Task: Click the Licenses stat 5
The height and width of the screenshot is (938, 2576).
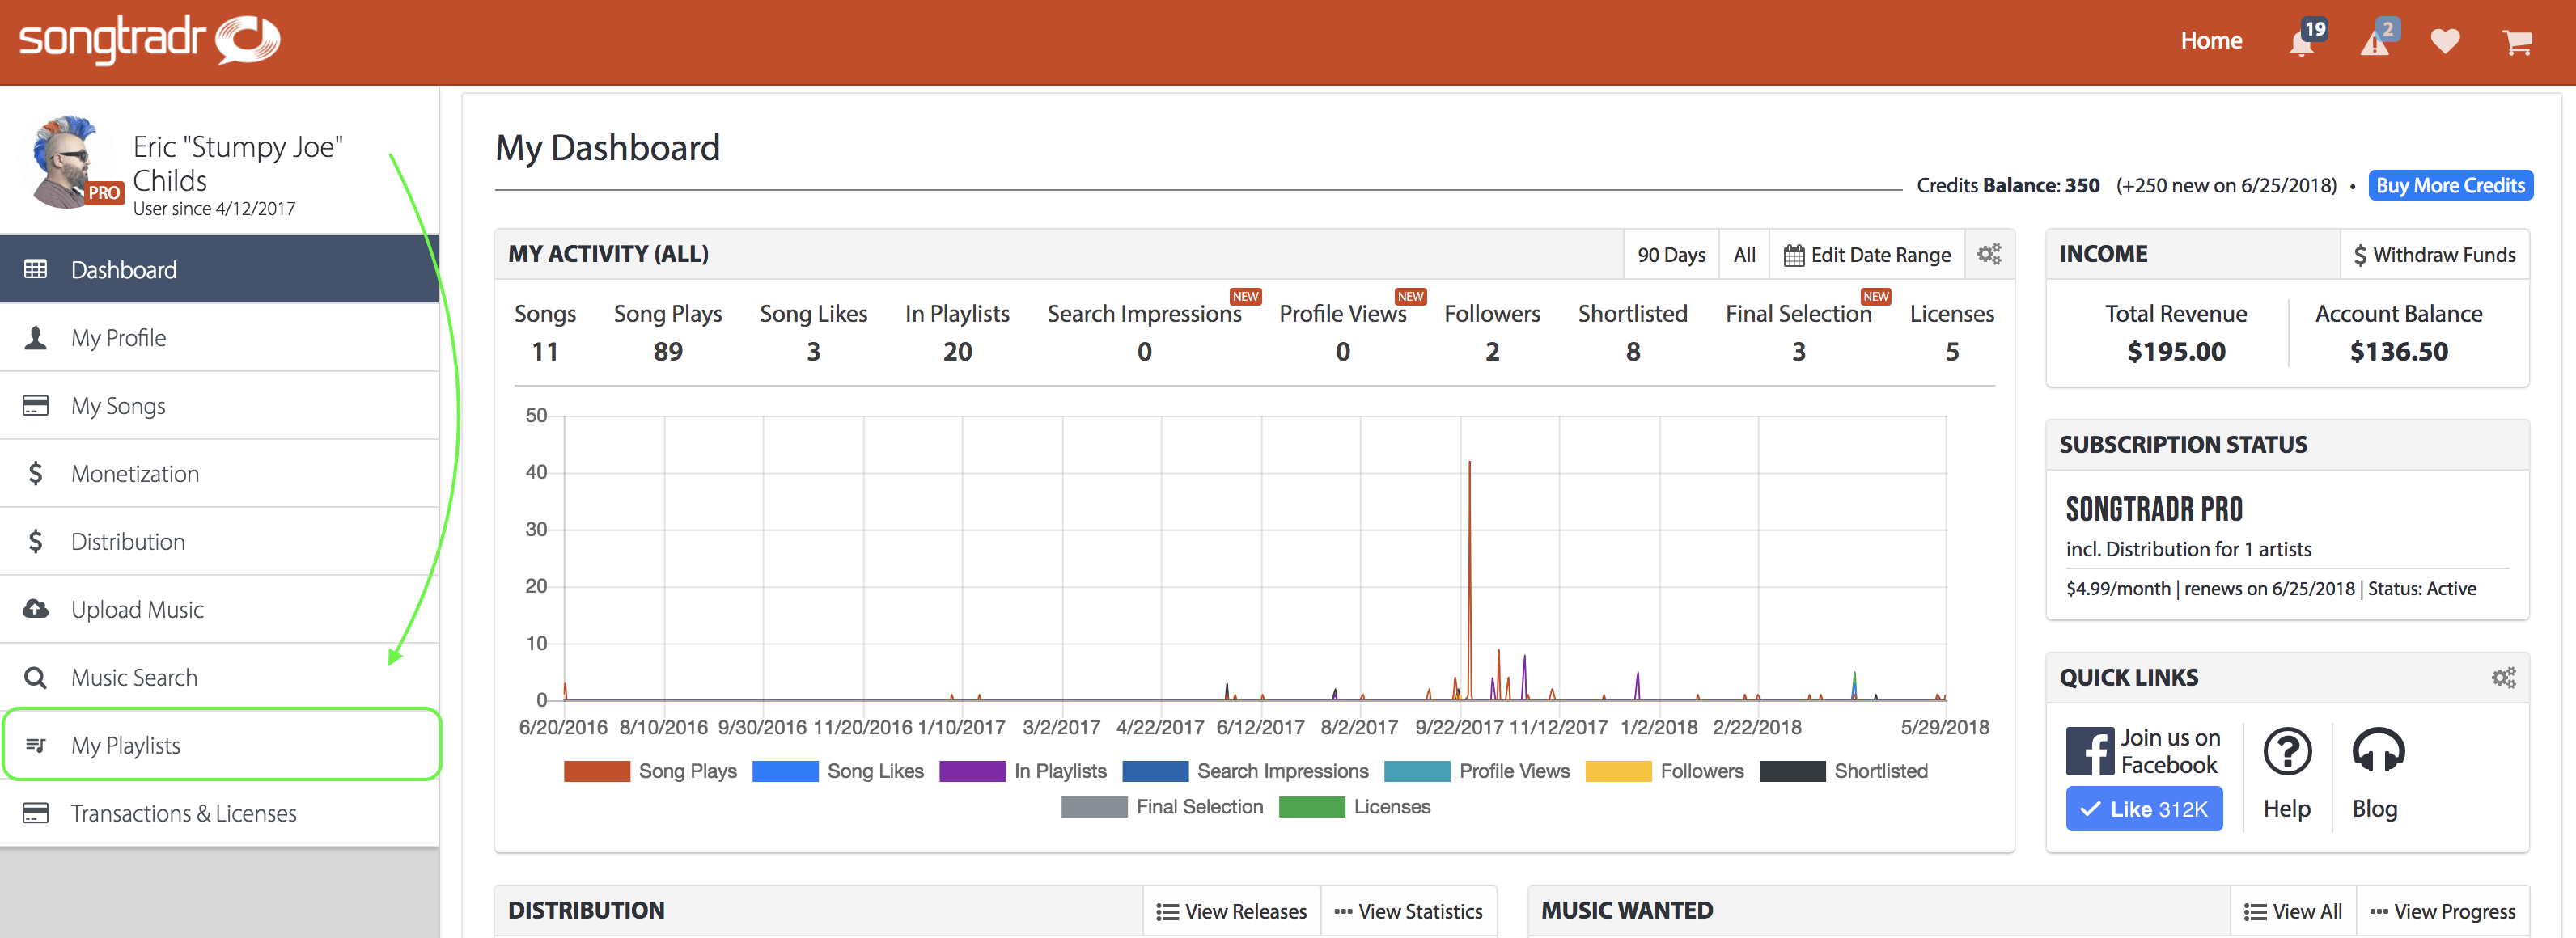Action: pyautogui.click(x=1951, y=351)
